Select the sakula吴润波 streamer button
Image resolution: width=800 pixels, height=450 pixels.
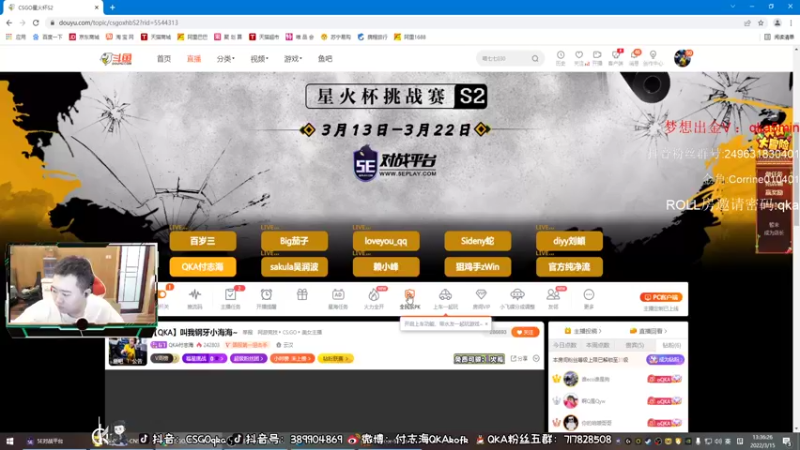294,267
